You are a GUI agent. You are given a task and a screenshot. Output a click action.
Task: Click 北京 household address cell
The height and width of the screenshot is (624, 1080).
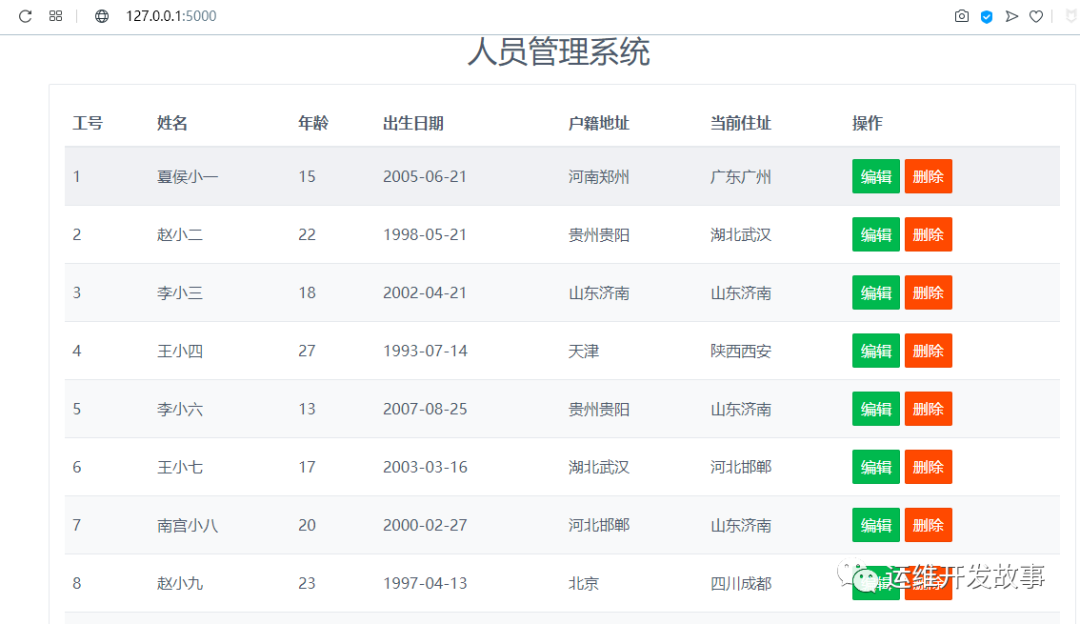click(x=583, y=583)
